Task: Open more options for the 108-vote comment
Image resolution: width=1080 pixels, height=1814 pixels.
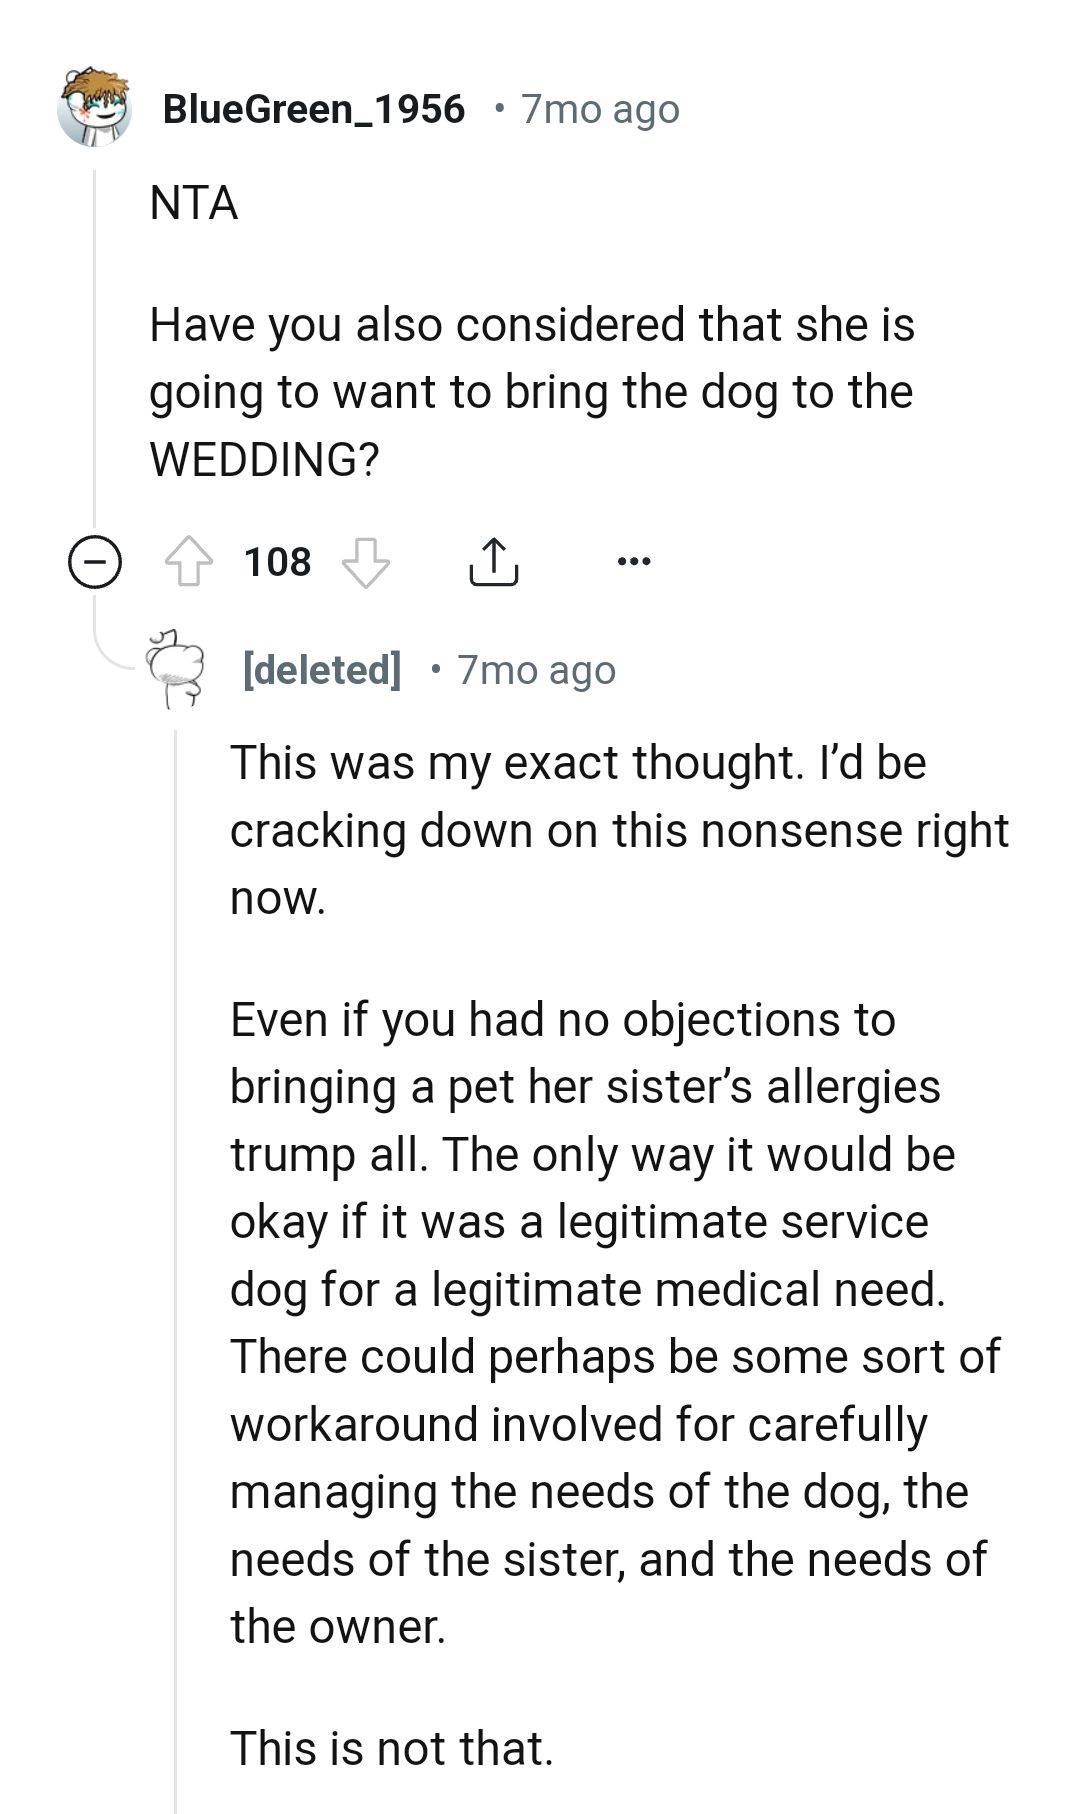Action: (636, 562)
